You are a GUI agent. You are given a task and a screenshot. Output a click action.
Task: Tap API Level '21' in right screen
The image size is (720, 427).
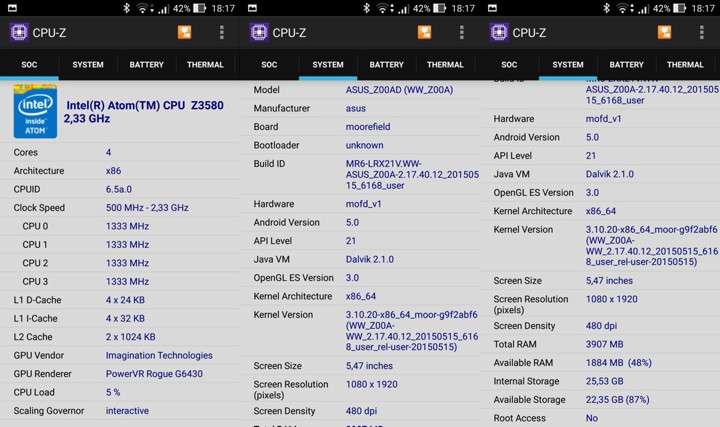[591, 156]
